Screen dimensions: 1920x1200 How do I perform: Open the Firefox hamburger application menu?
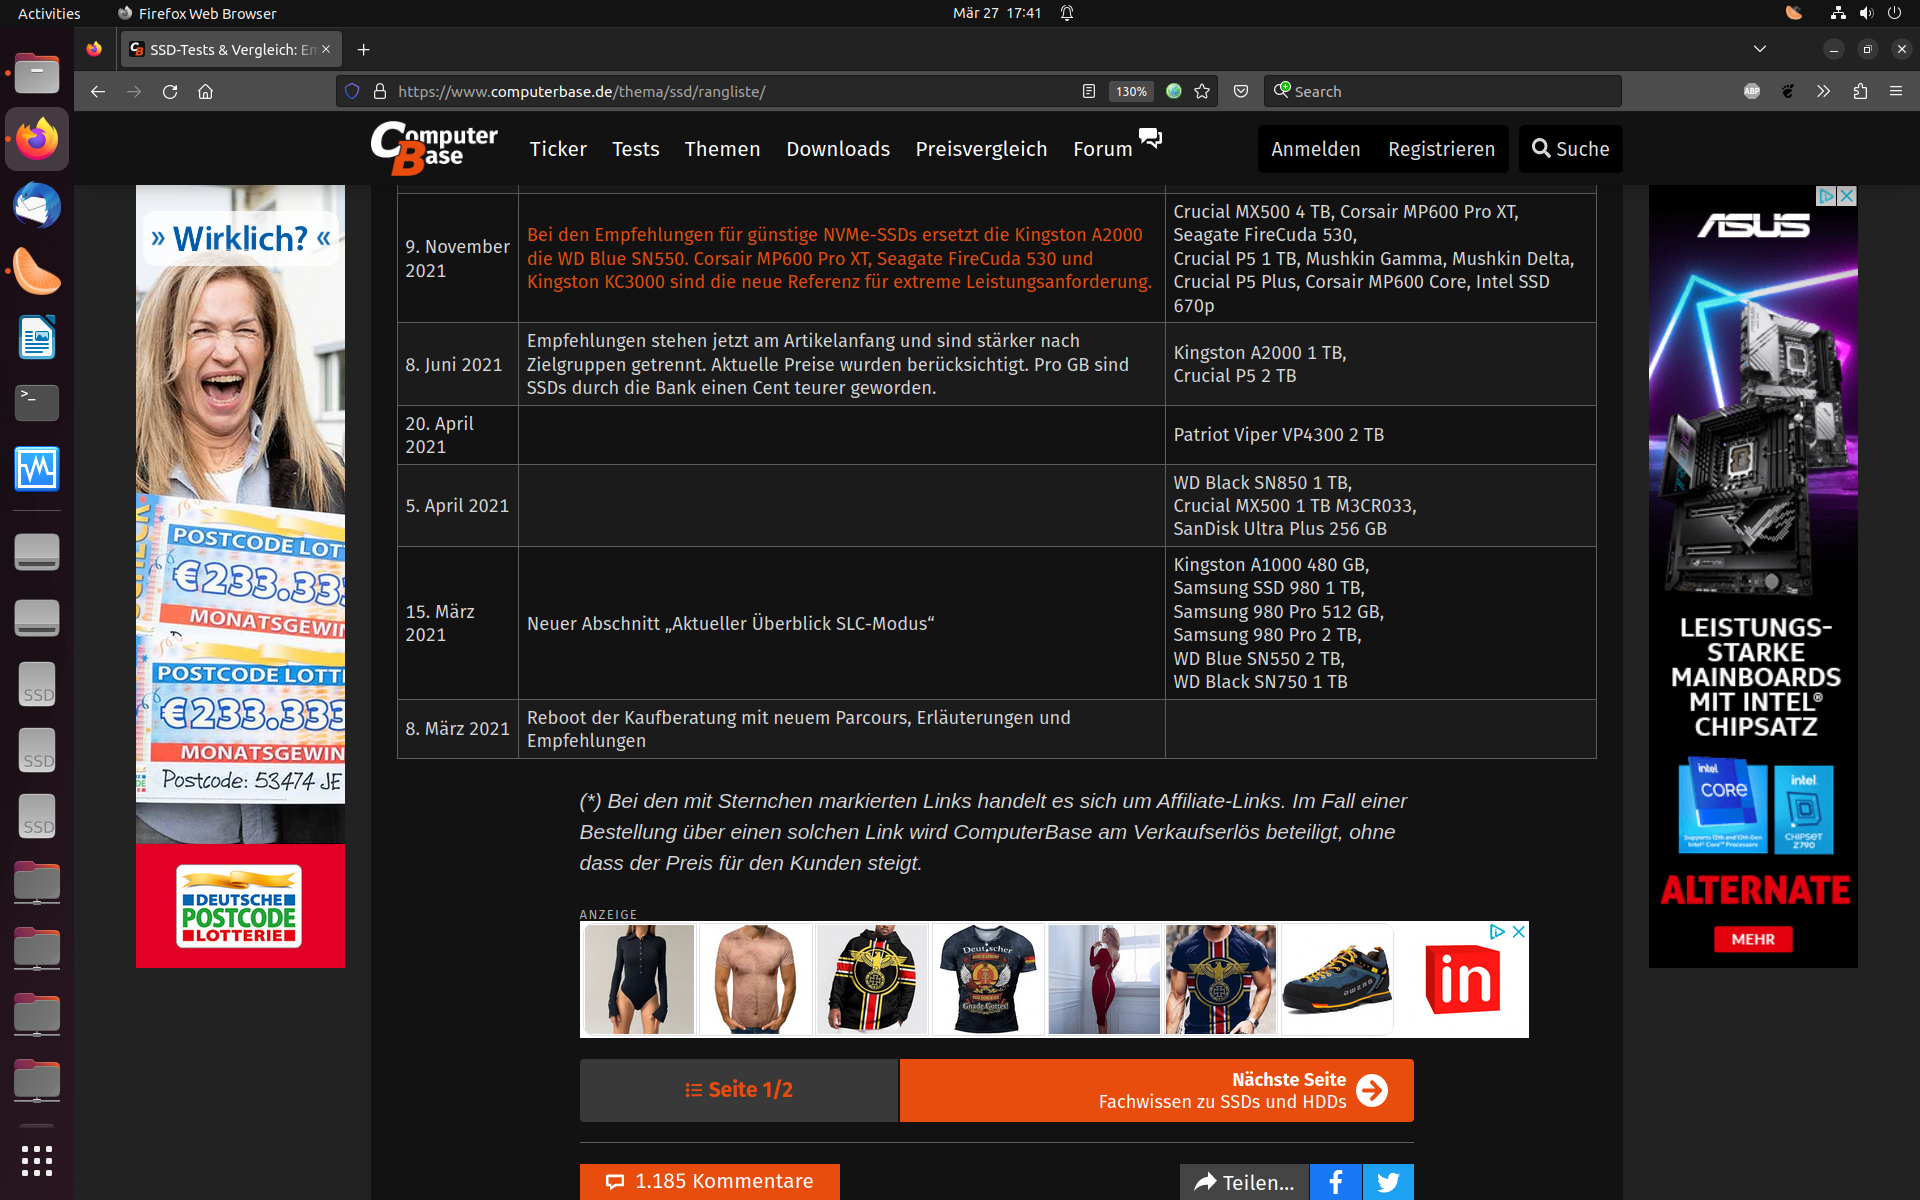[x=1896, y=91]
